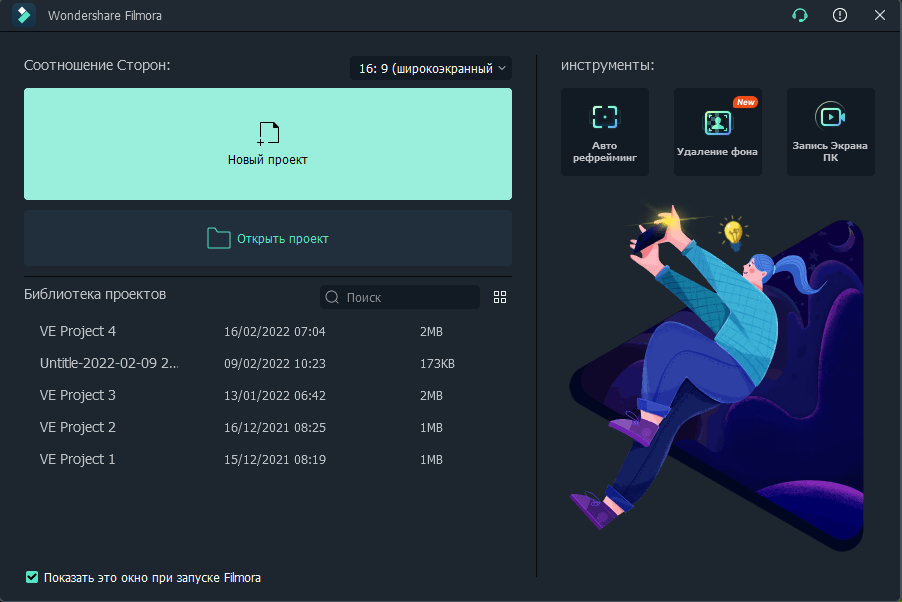Click the Filmora logo icon in title bar
The width and height of the screenshot is (902, 602).
[24, 15]
